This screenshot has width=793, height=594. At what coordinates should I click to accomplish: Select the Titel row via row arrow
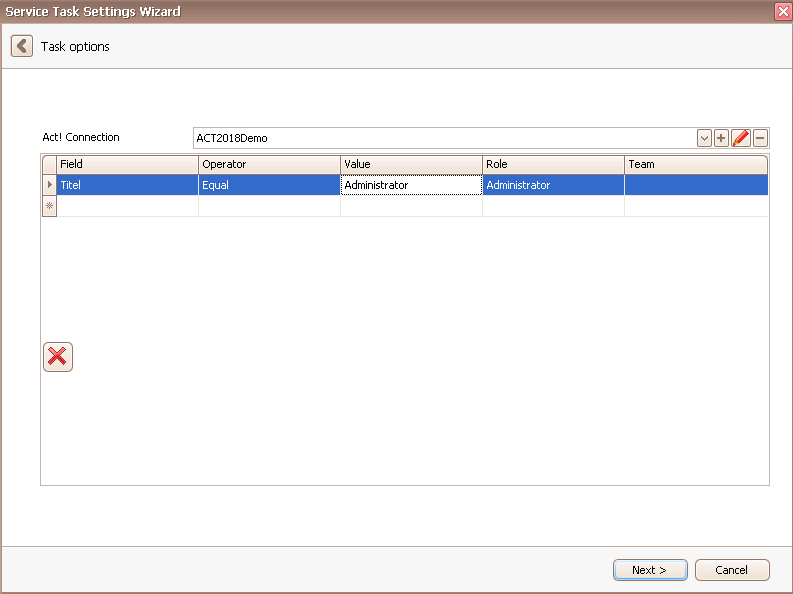point(50,185)
